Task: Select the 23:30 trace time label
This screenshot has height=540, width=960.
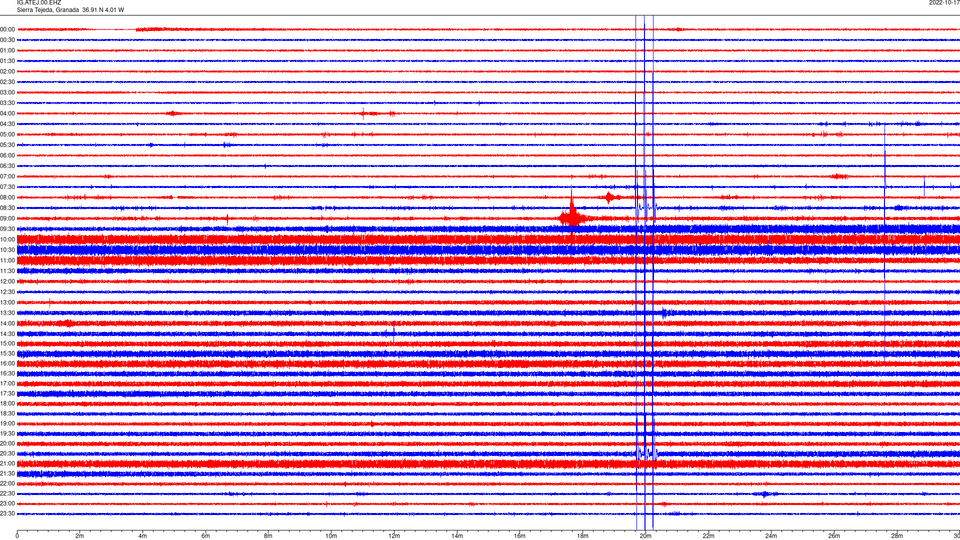Action: pos(7,514)
